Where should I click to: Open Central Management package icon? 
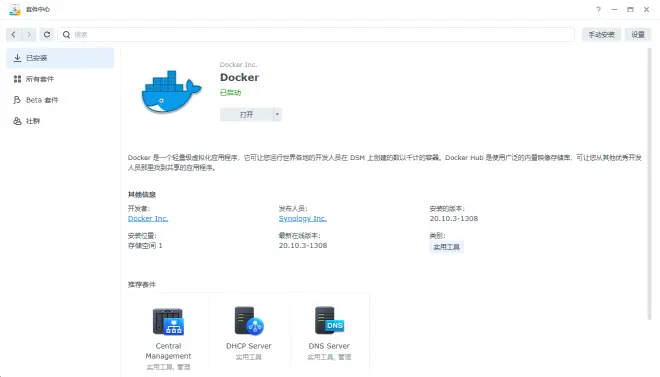168,321
